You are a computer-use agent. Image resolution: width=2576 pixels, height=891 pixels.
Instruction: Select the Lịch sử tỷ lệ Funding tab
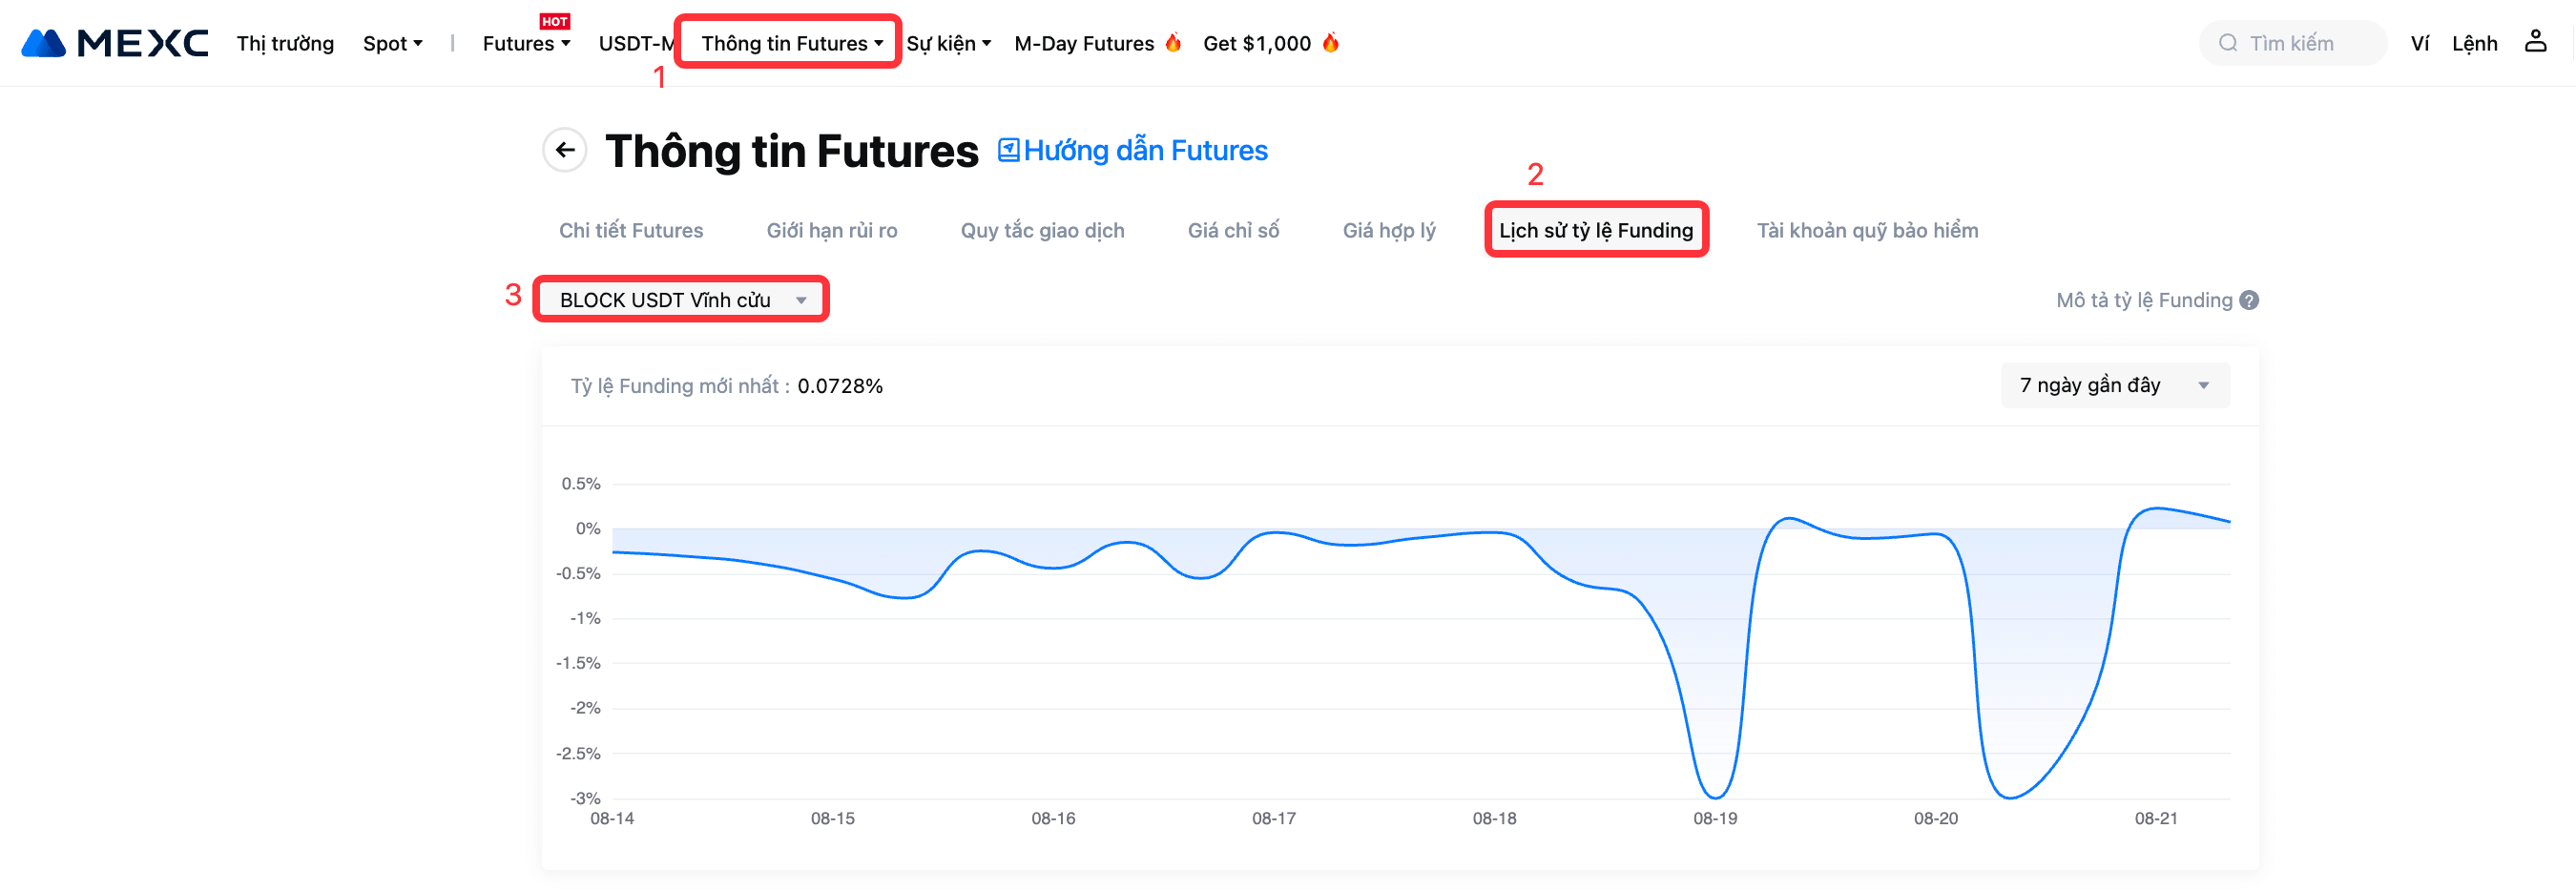point(1595,230)
